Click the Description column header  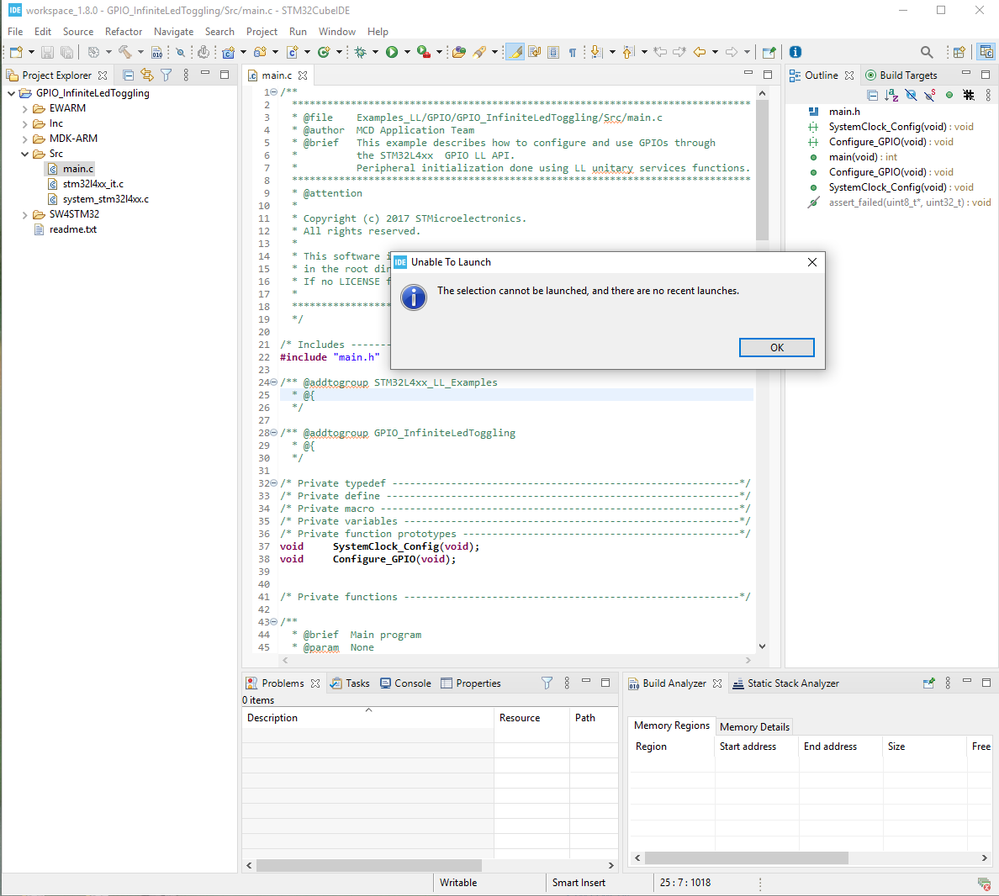[x=368, y=718]
